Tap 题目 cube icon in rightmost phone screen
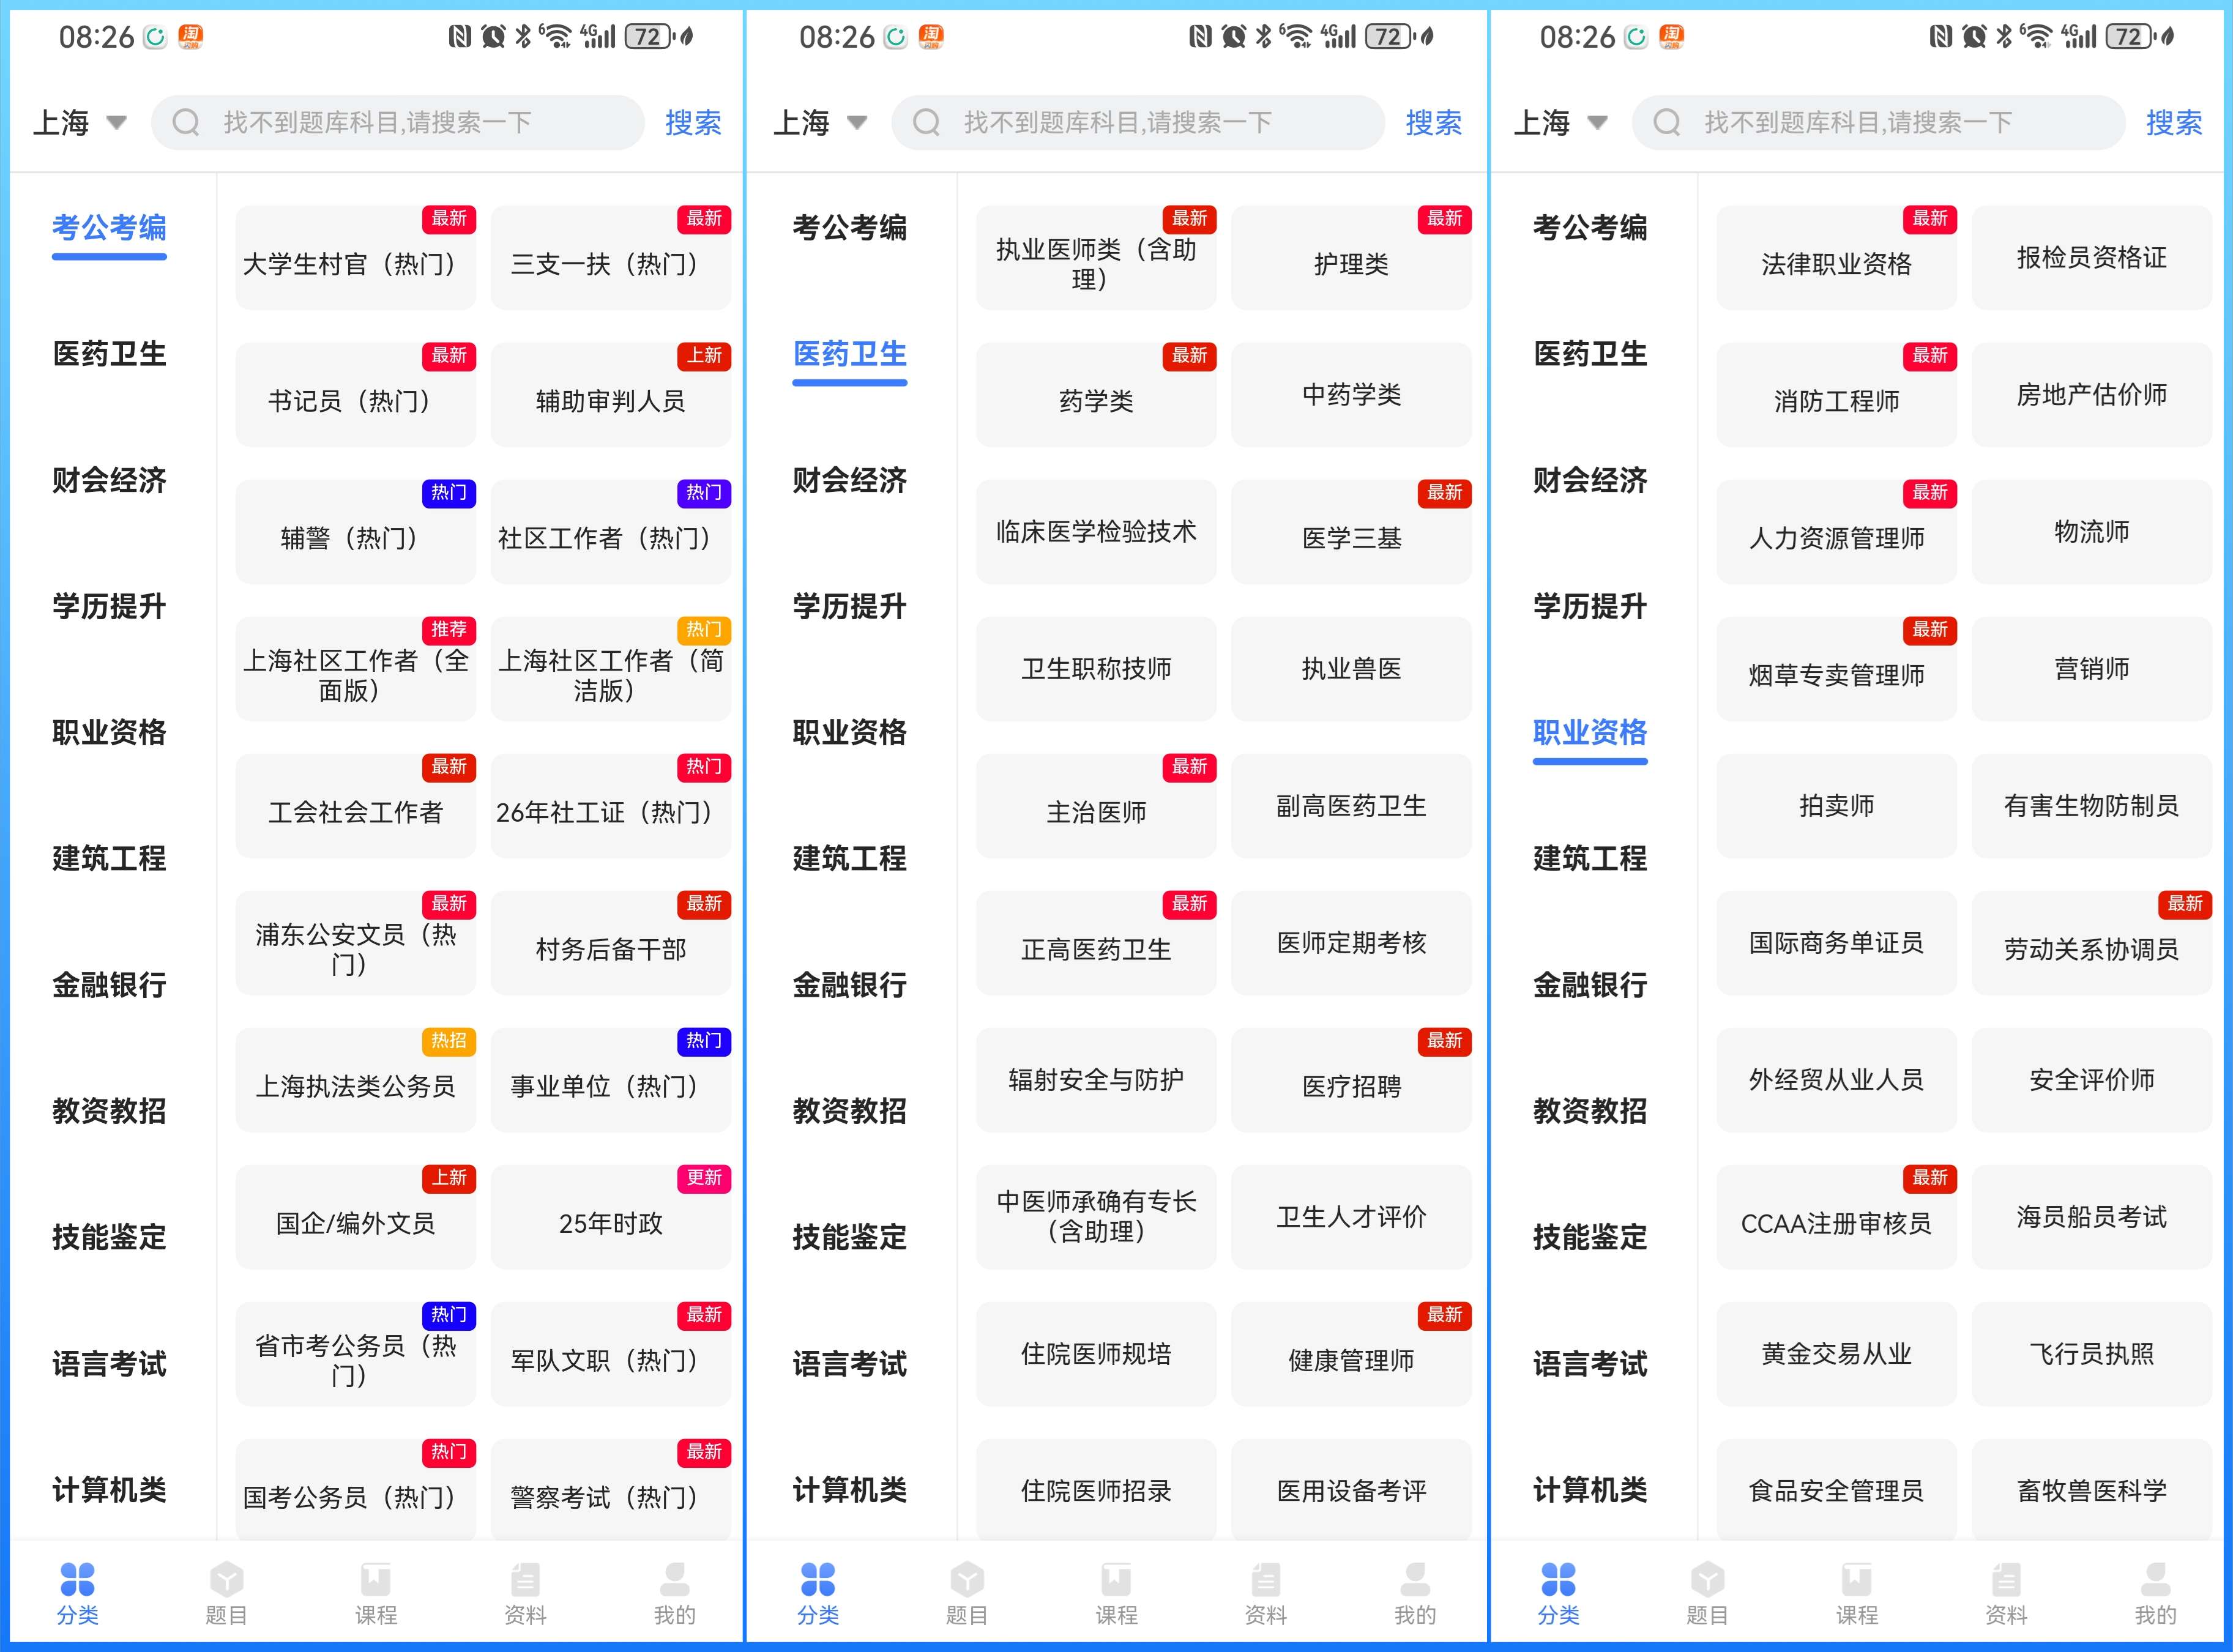This screenshot has height=1652, width=2233. pyautogui.click(x=1707, y=1580)
